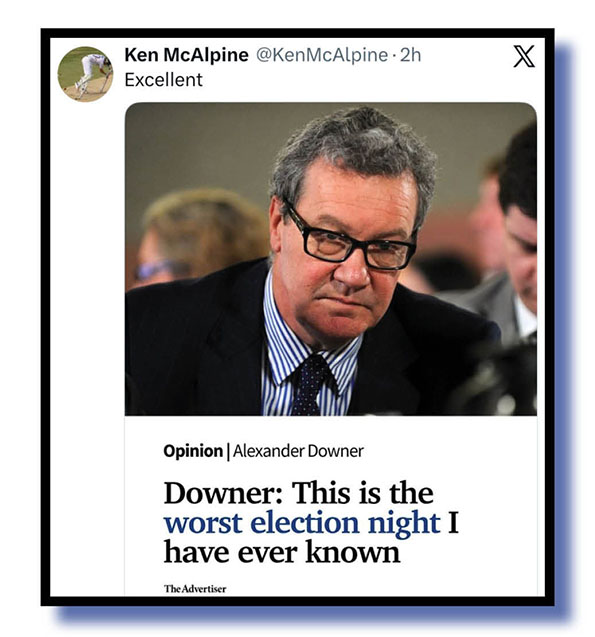Open the Alexander Downer author byline

299,451
